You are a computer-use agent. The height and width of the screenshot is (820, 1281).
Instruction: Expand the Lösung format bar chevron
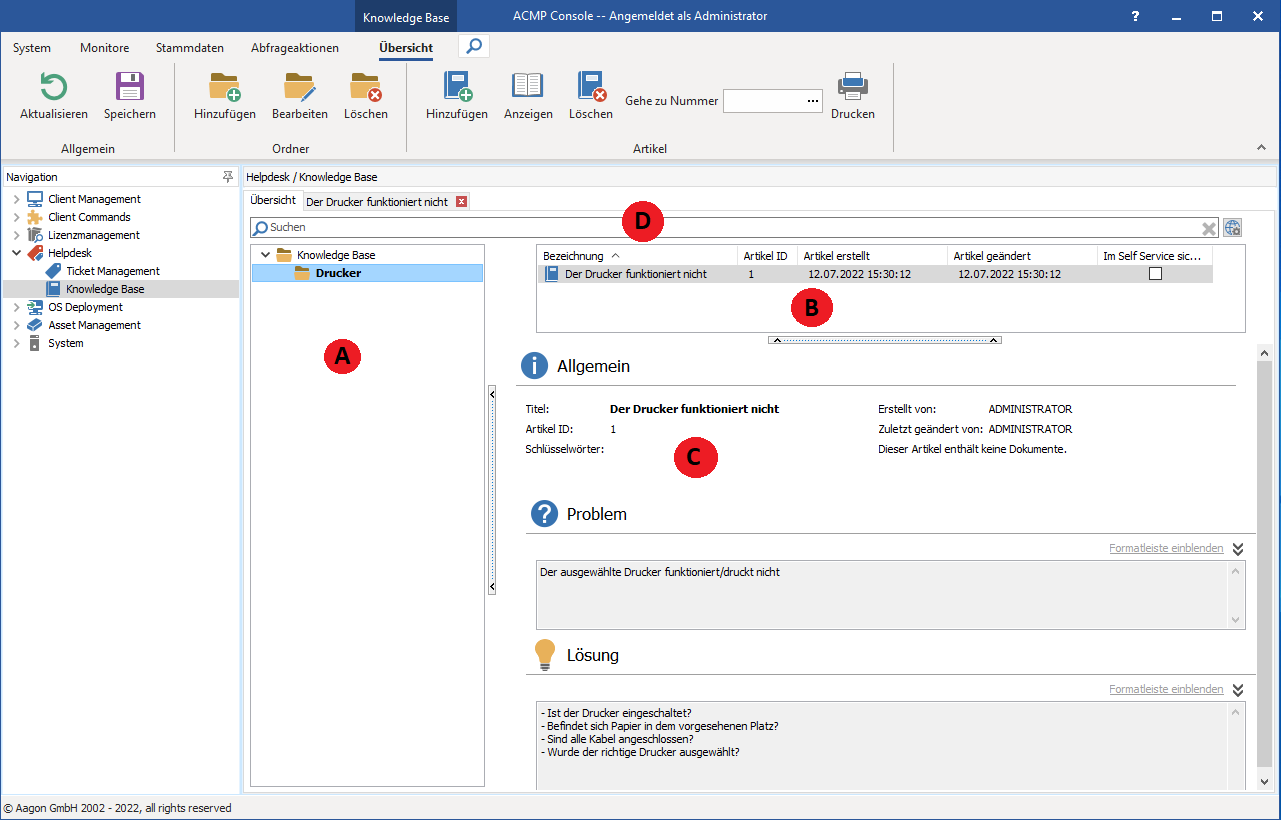tap(1238, 690)
